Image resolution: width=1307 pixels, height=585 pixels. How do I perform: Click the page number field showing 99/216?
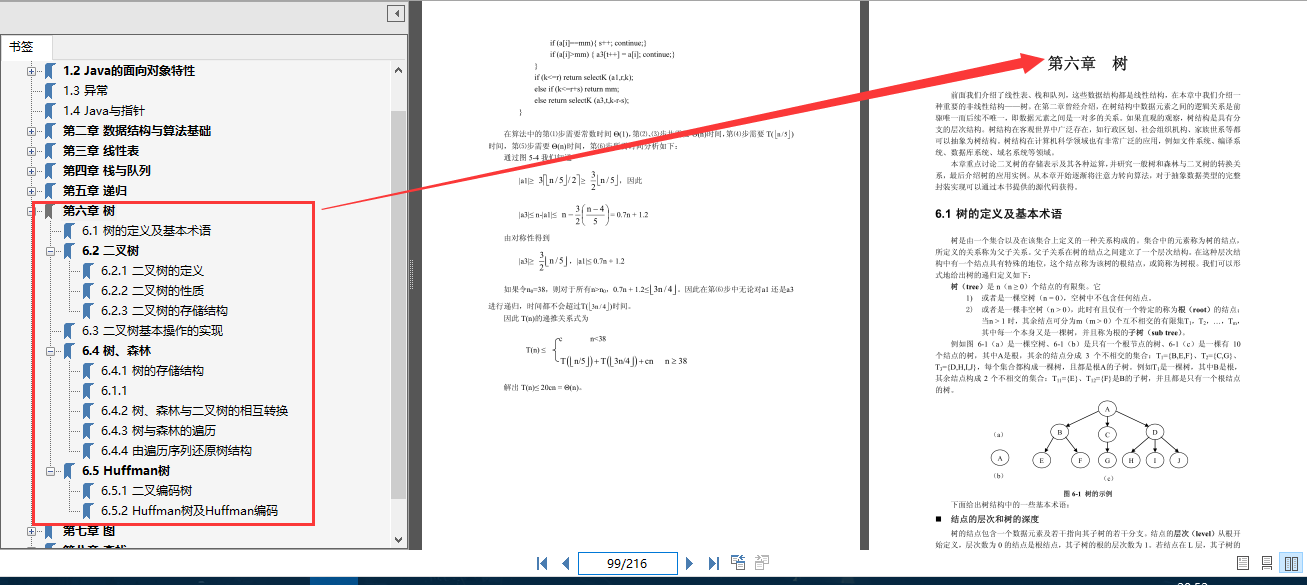[627, 564]
